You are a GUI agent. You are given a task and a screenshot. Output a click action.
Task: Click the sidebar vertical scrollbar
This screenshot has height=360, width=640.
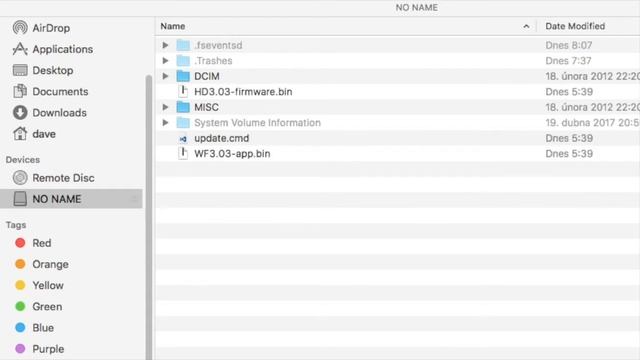point(149,216)
